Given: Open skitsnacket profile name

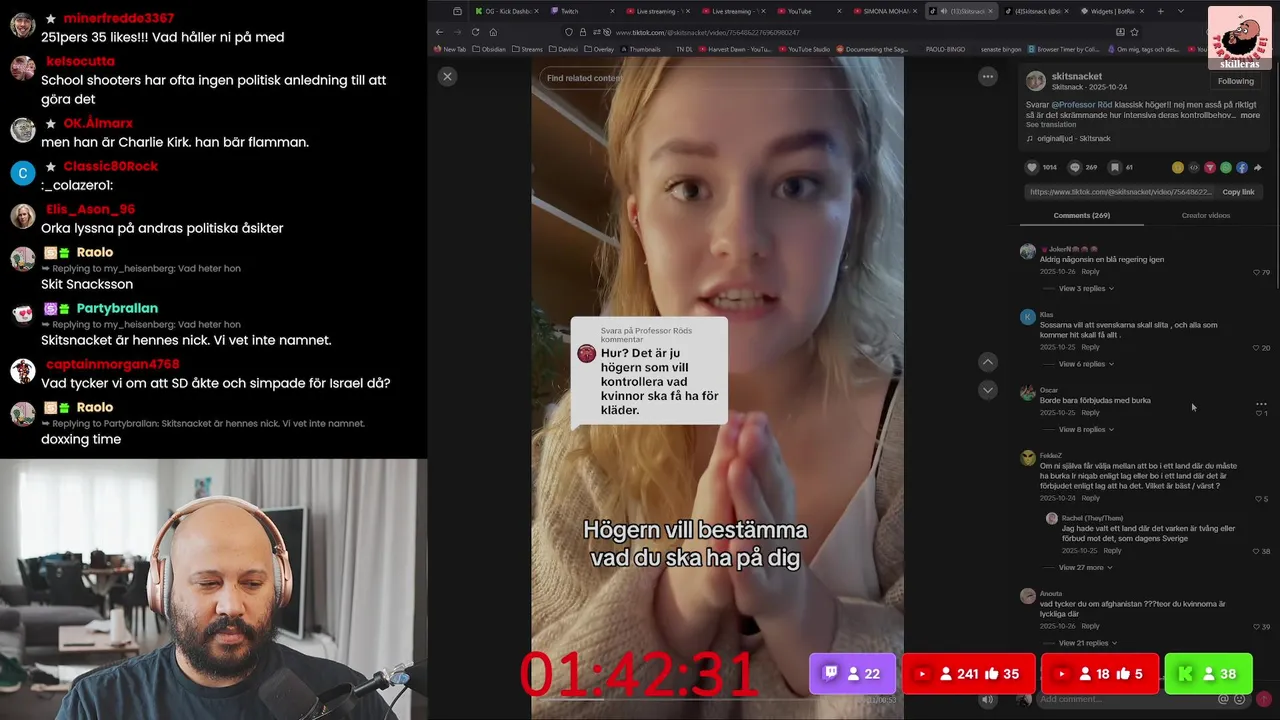Looking at the screenshot, I should point(1077,76).
